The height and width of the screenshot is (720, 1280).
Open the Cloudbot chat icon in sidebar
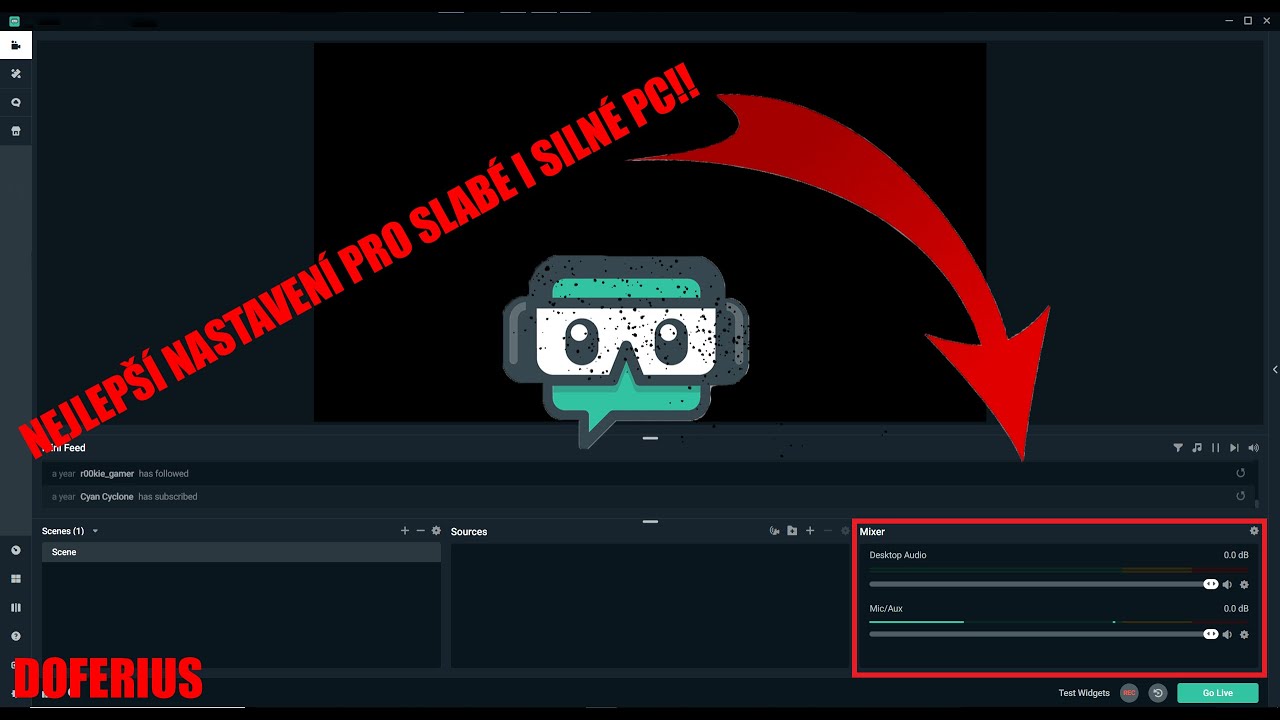pos(16,102)
